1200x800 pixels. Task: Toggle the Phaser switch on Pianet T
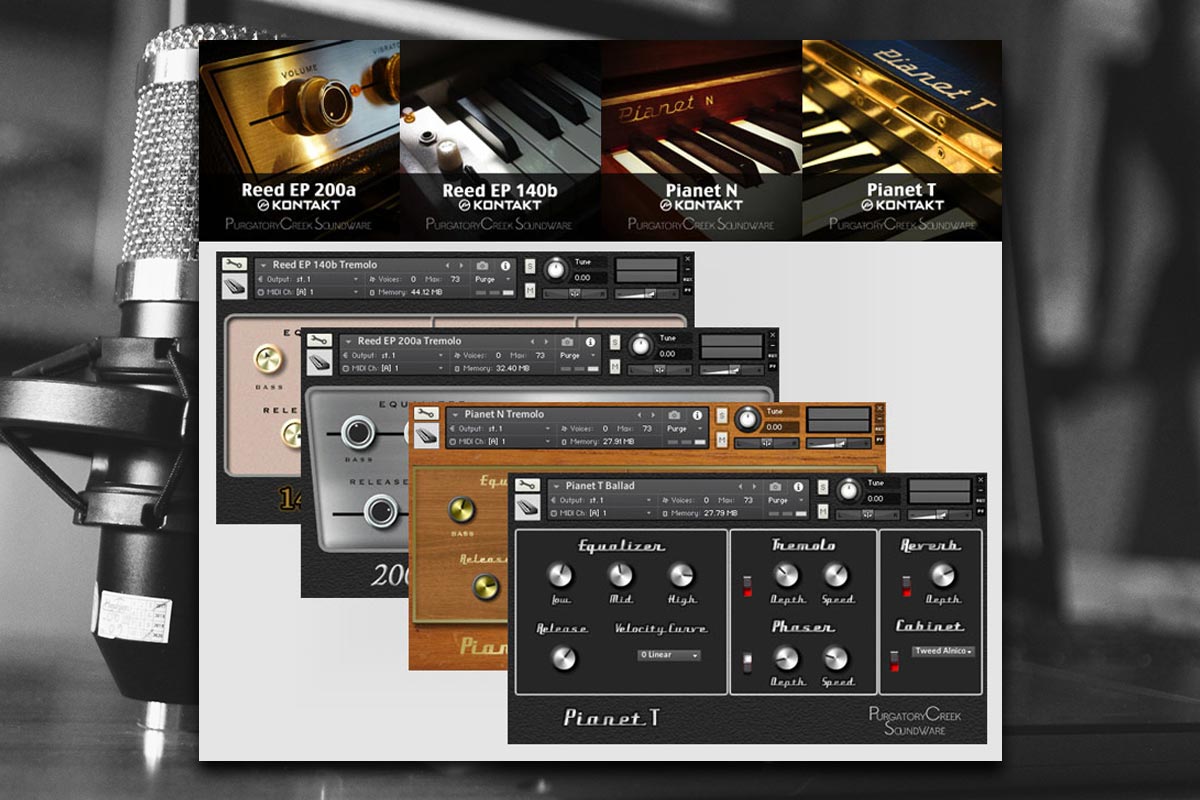746,662
